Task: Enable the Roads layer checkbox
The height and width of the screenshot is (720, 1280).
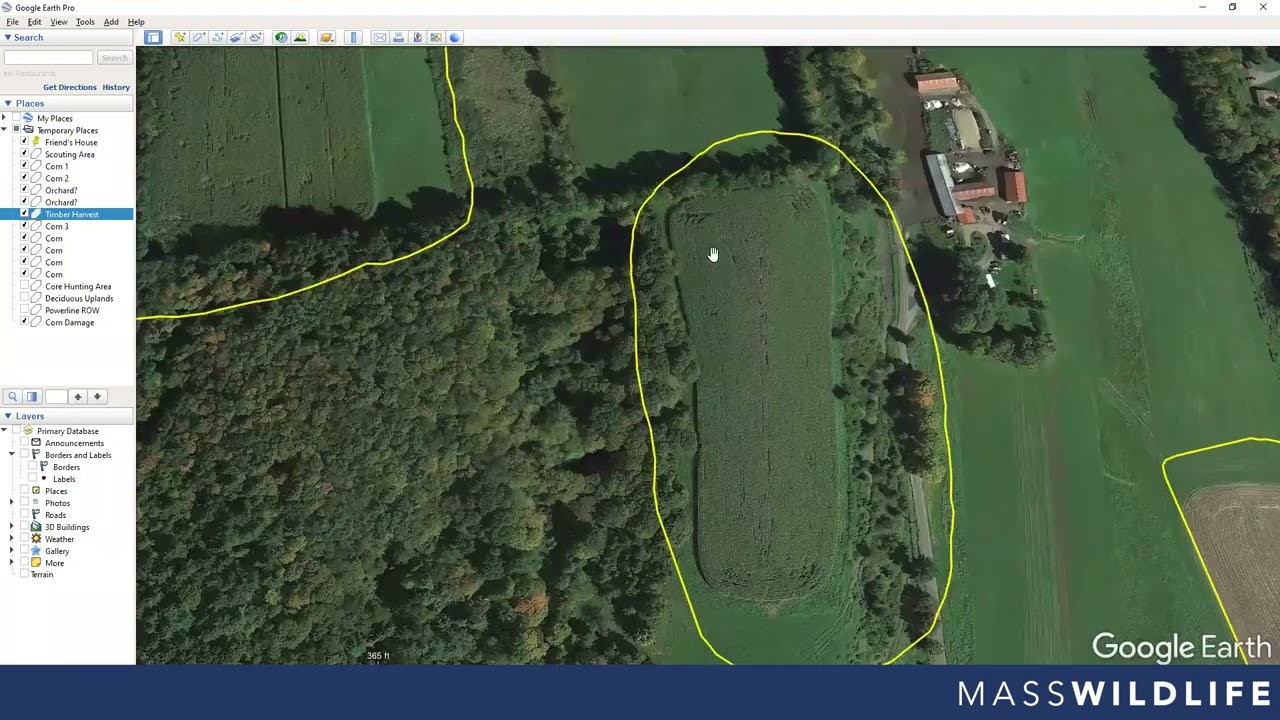Action: [24, 515]
